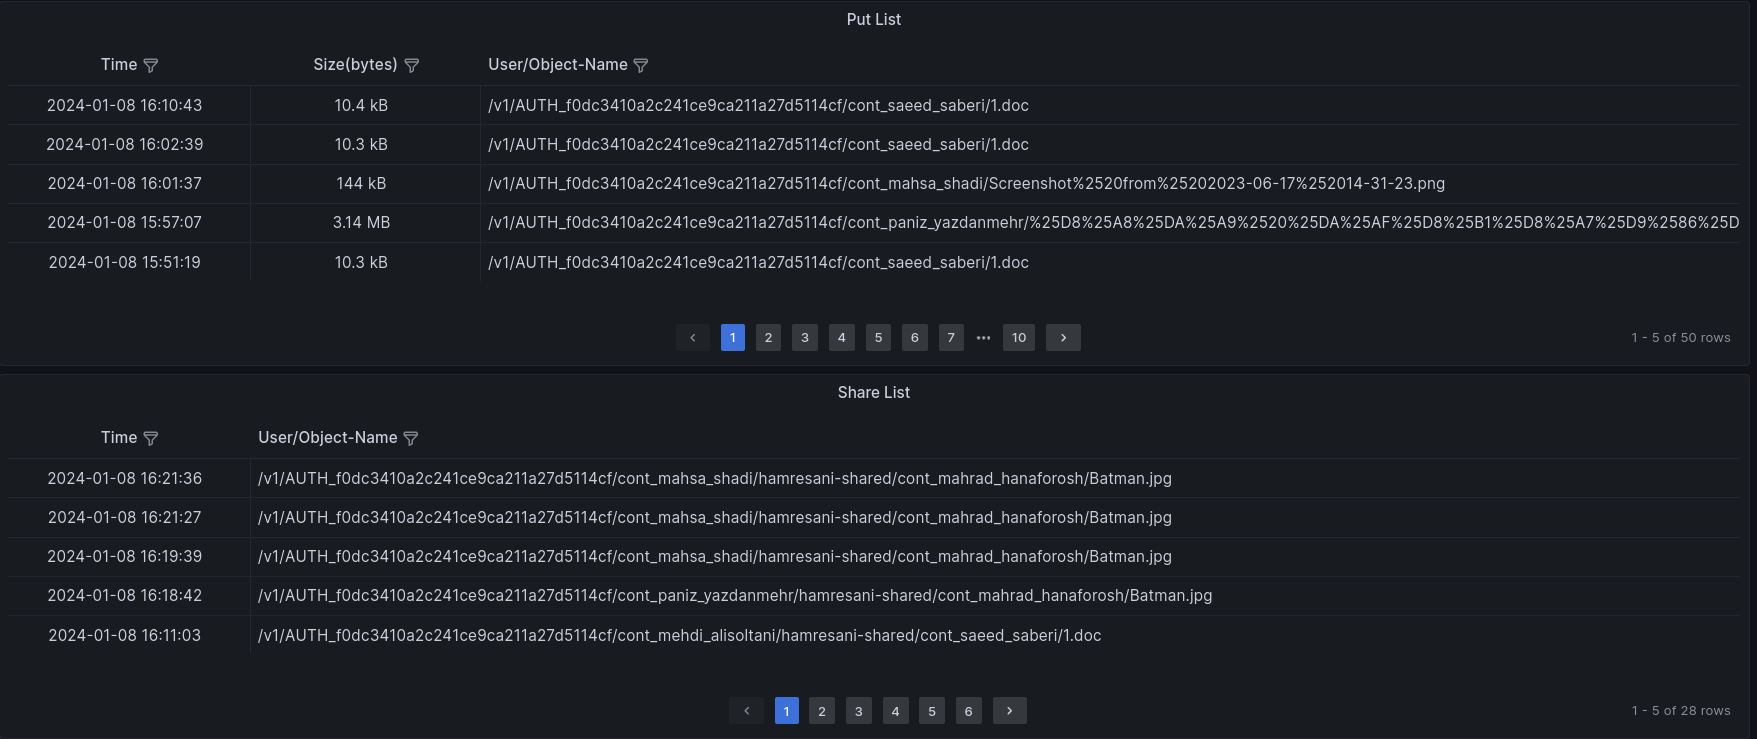This screenshot has width=1757, height=739.
Task: Select page 3 in Share List pagination
Action: pos(858,711)
